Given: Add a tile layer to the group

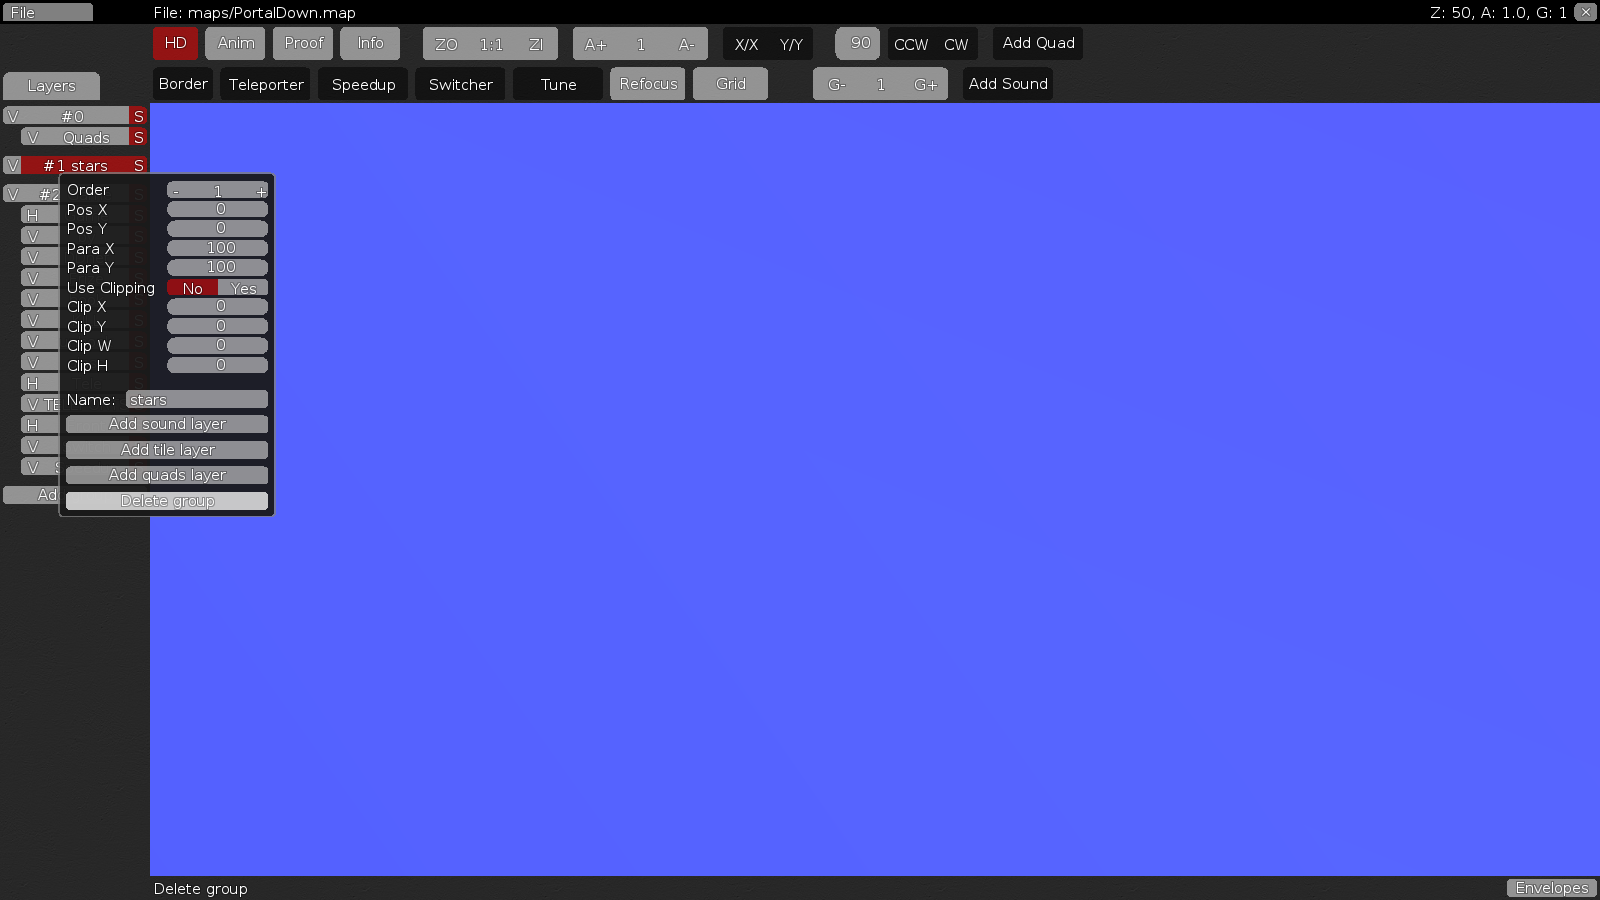Looking at the screenshot, I should click(x=166, y=449).
